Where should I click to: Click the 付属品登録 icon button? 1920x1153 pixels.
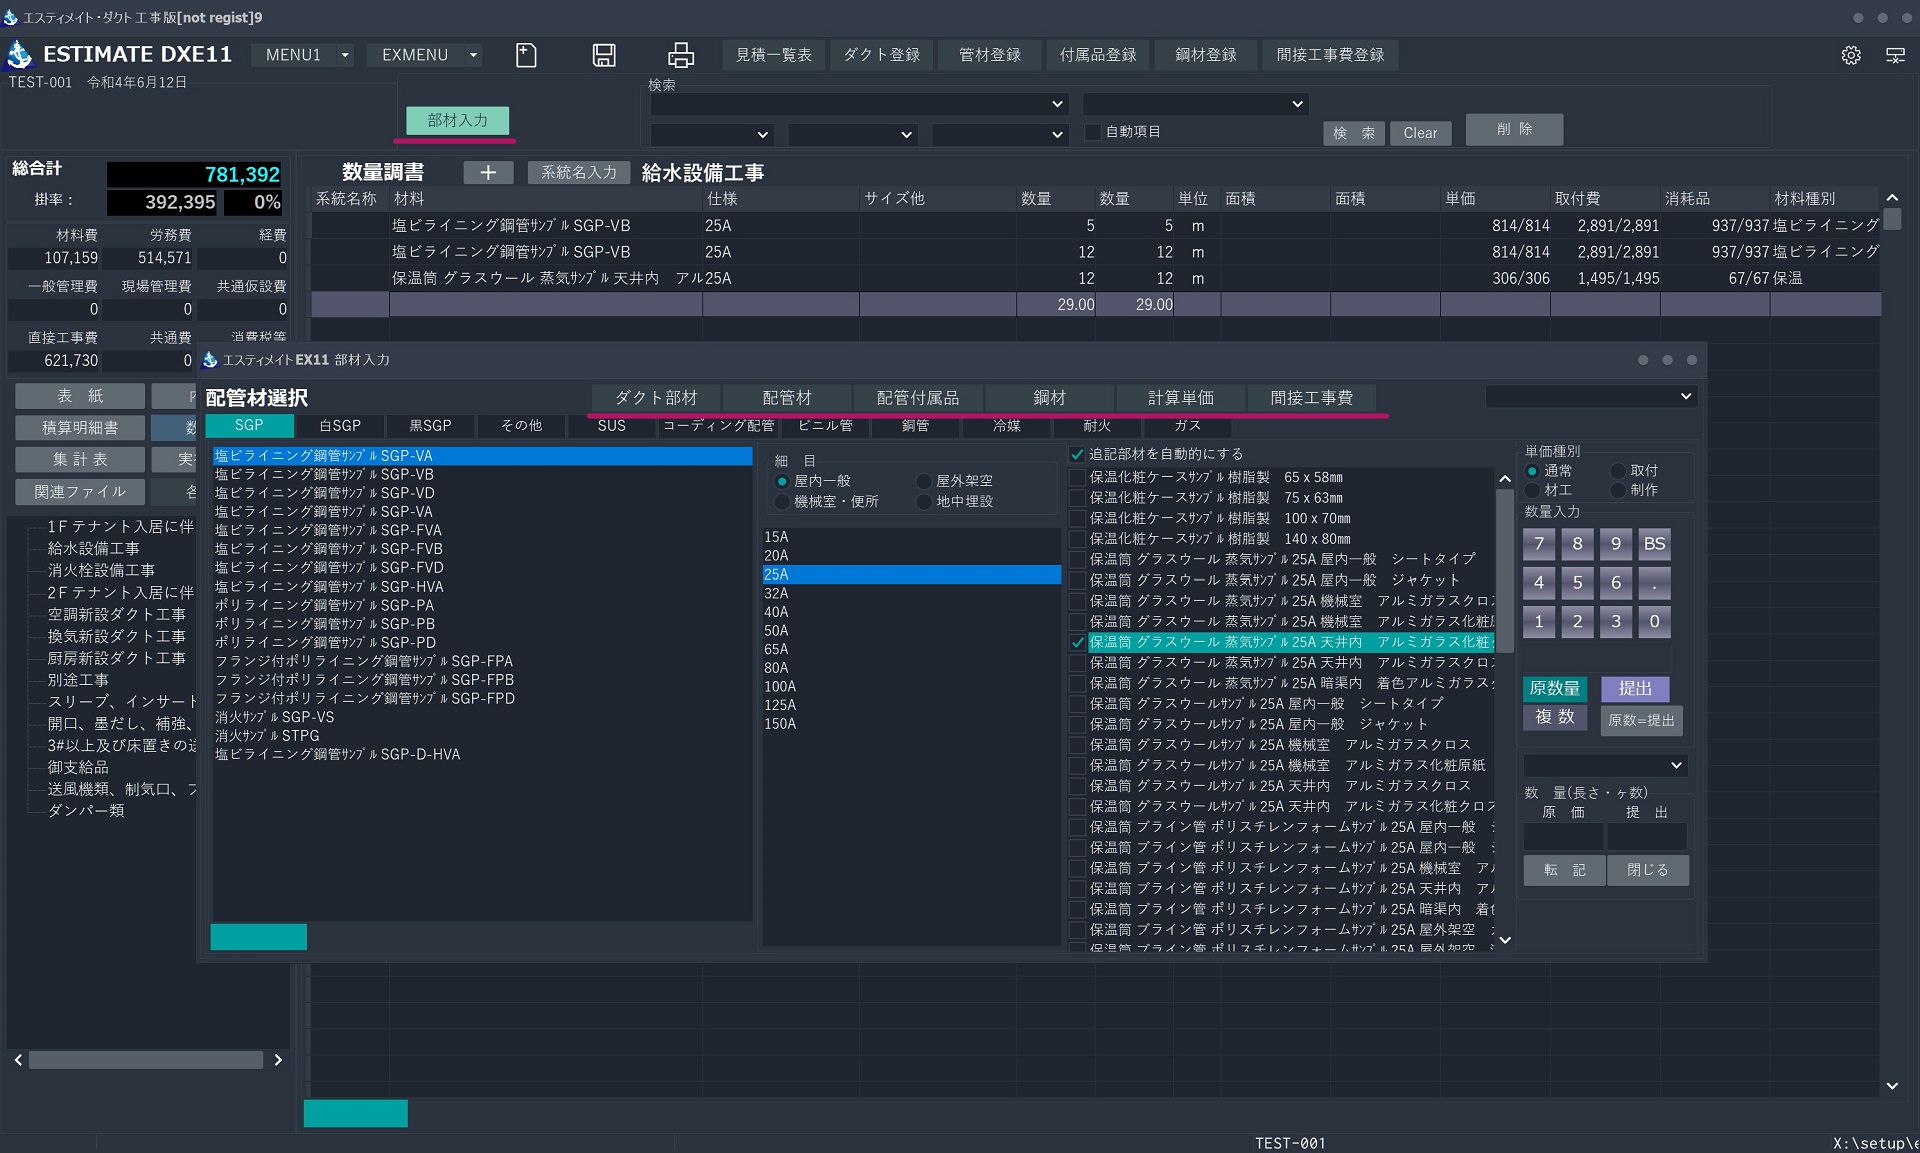pyautogui.click(x=1099, y=53)
